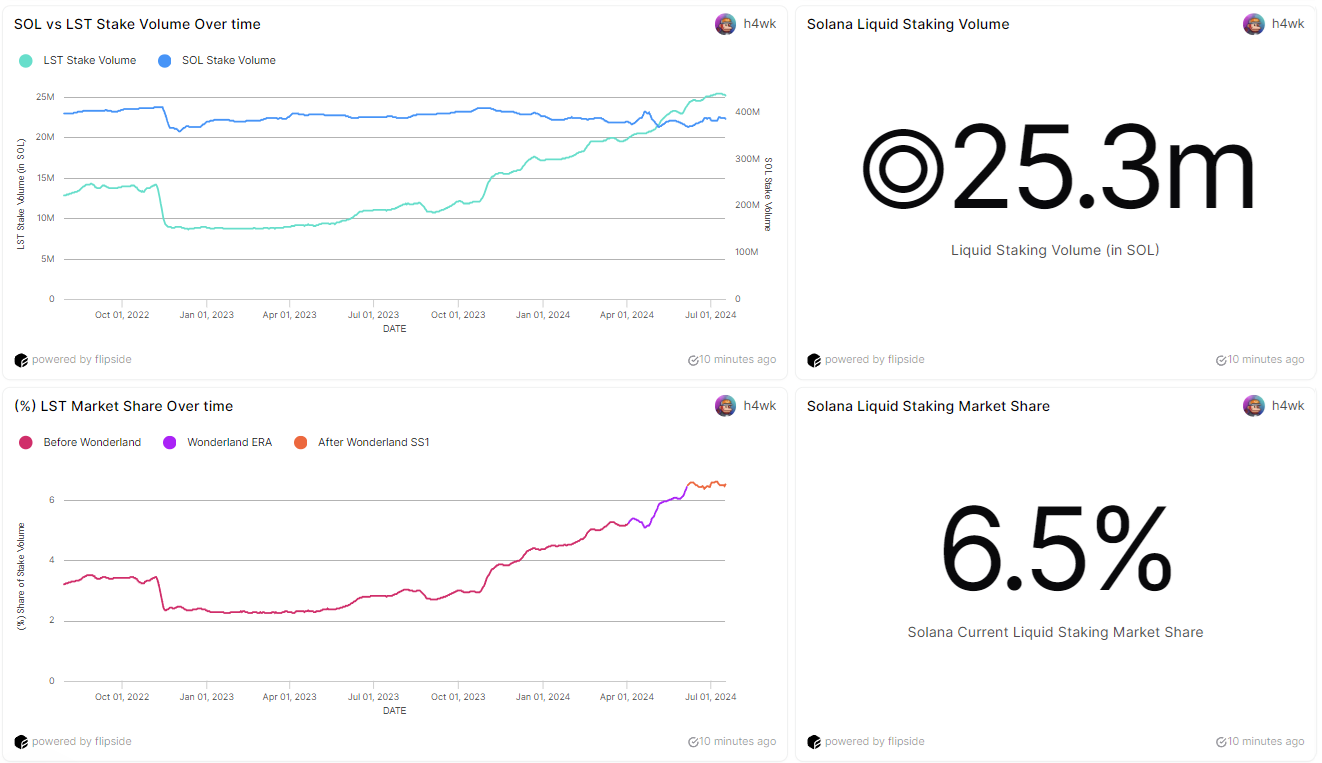Click h4wk avatar on Liquid Staking Volume card

tap(1254, 24)
